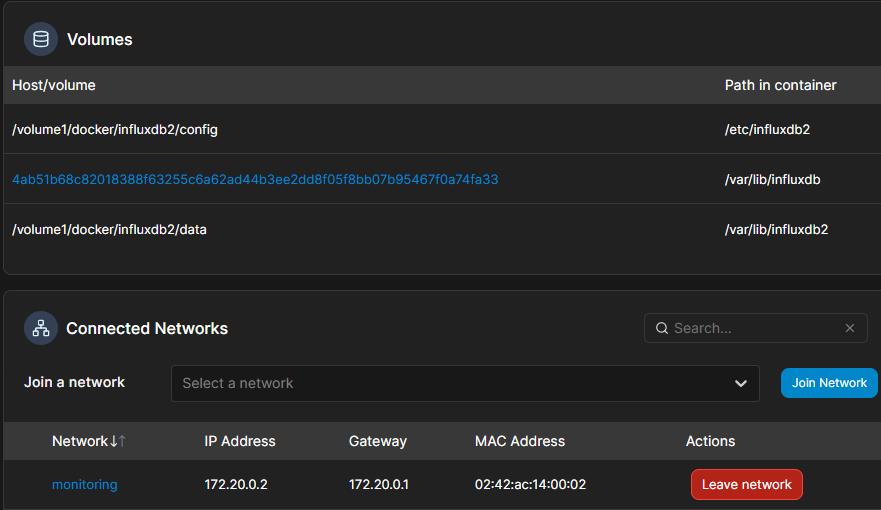Image resolution: width=881 pixels, height=510 pixels.
Task: Click the magnifier icon in the search box
Action: click(x=662, y=328)
